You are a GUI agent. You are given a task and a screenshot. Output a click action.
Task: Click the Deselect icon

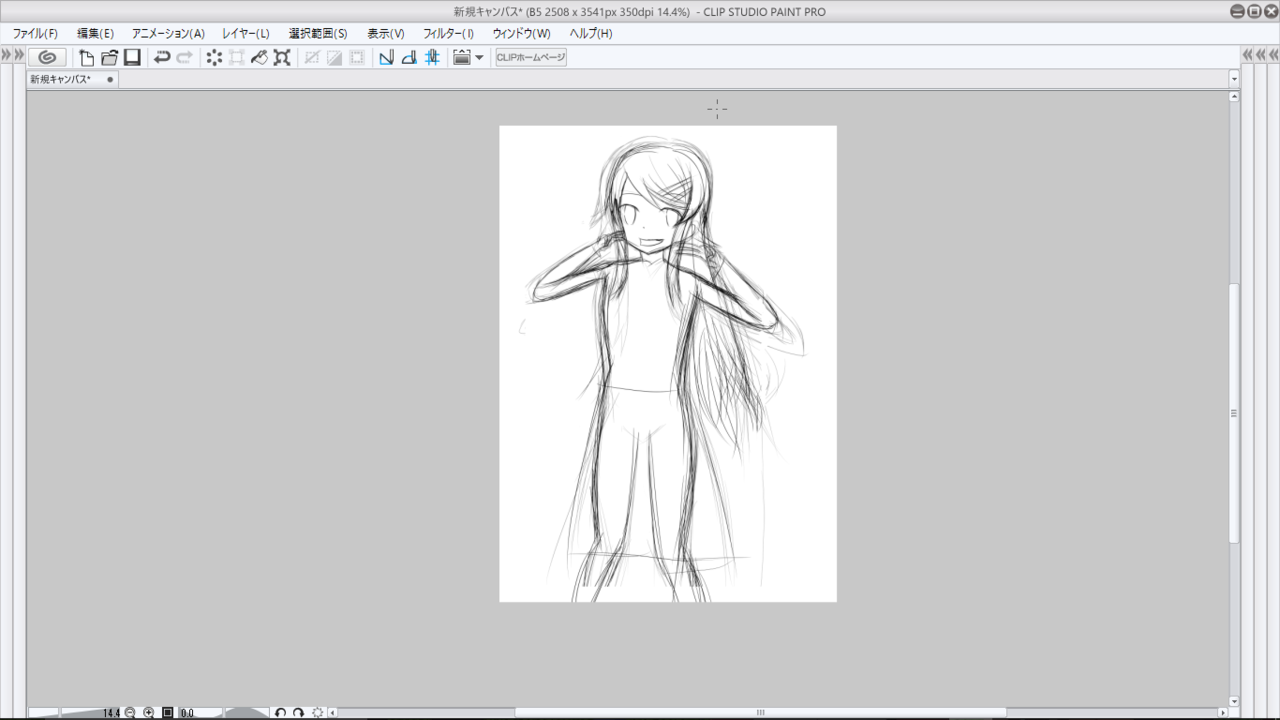click(x=312, y=58)
